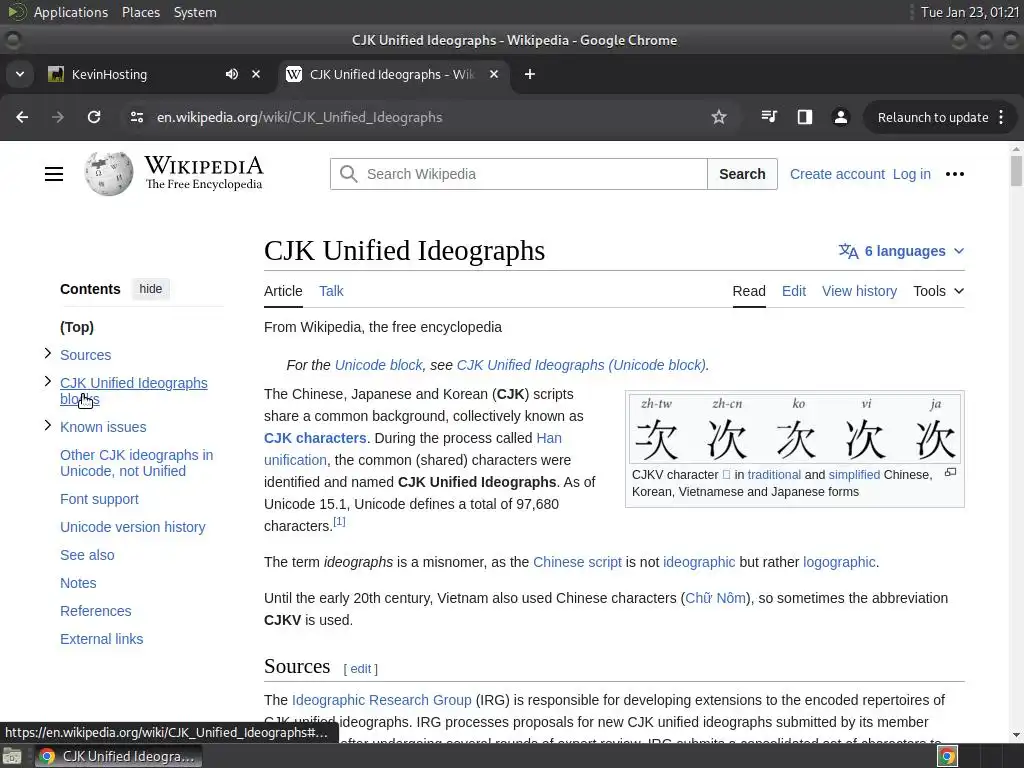Click Chrome tray icon in bottom panel
The image size is (1024, 768).
tap(947, 756)
